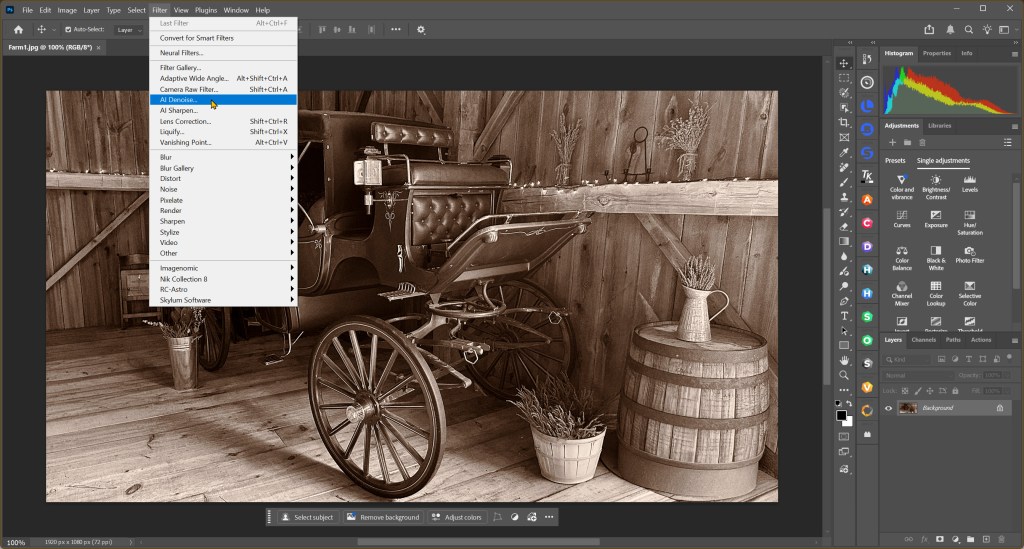Select the Eyedropper tool
This screenshot has width=1024, height=549.
(845, 152)
